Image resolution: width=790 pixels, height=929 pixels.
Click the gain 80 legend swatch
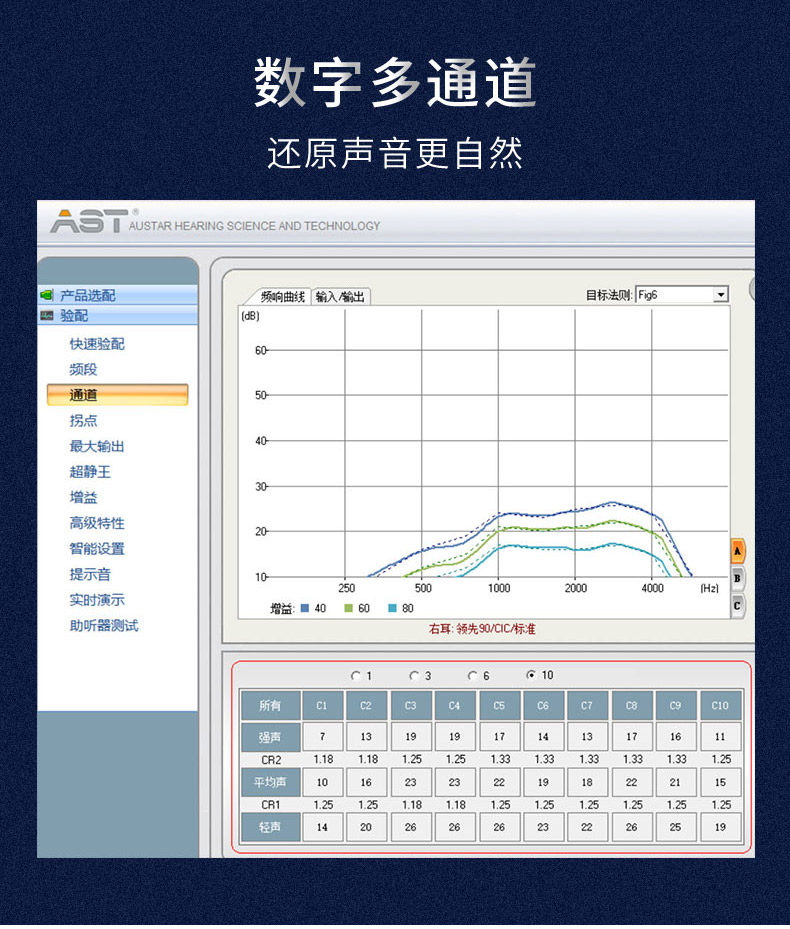pyautogui.click(x=392, y=608)
